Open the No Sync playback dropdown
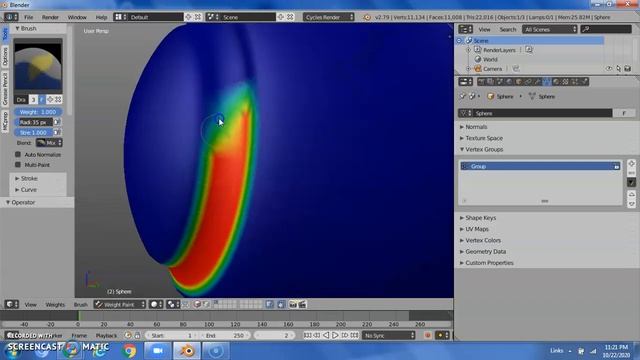This screenshot has width=640, height=360. pyautogui.click(x=389, y=336)
